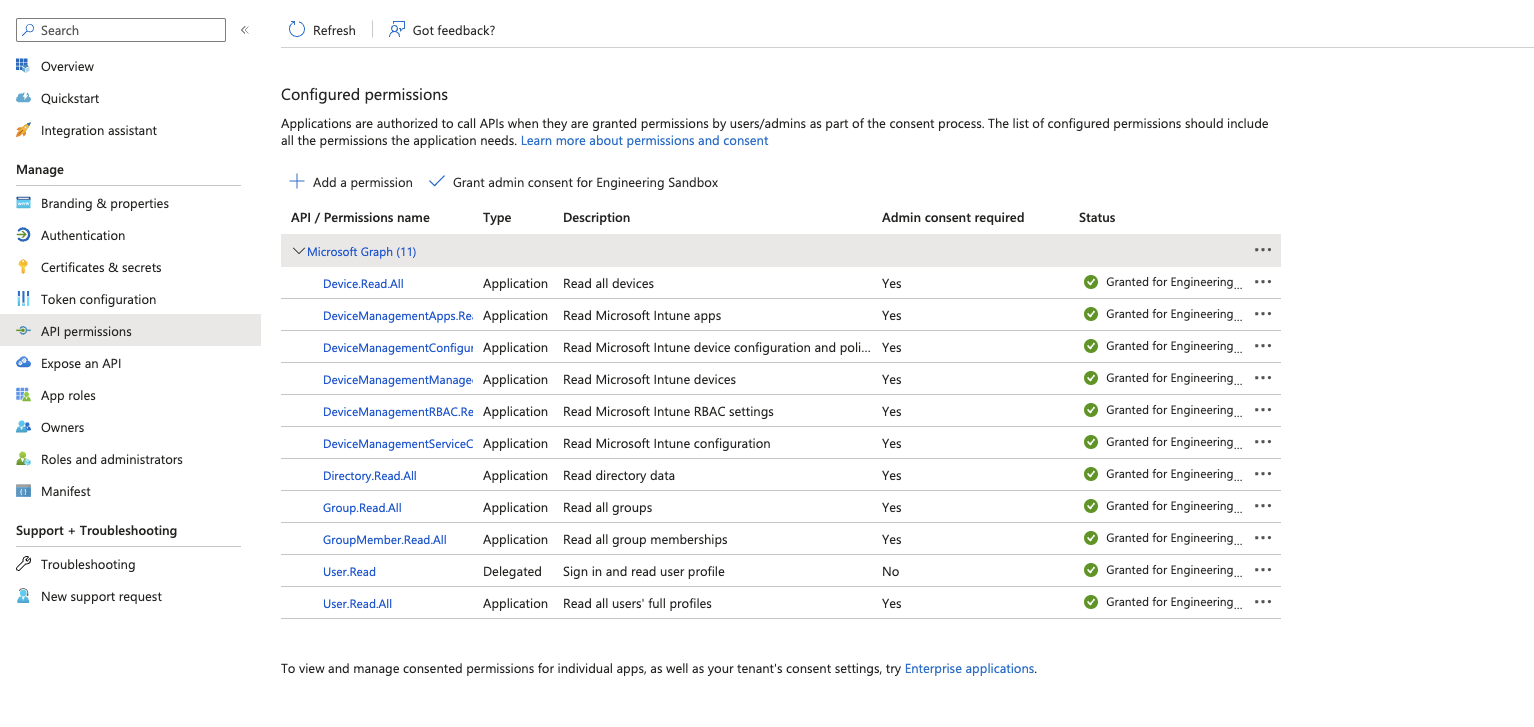Click green granted check icon for User.Read row

coord(1091,570)
